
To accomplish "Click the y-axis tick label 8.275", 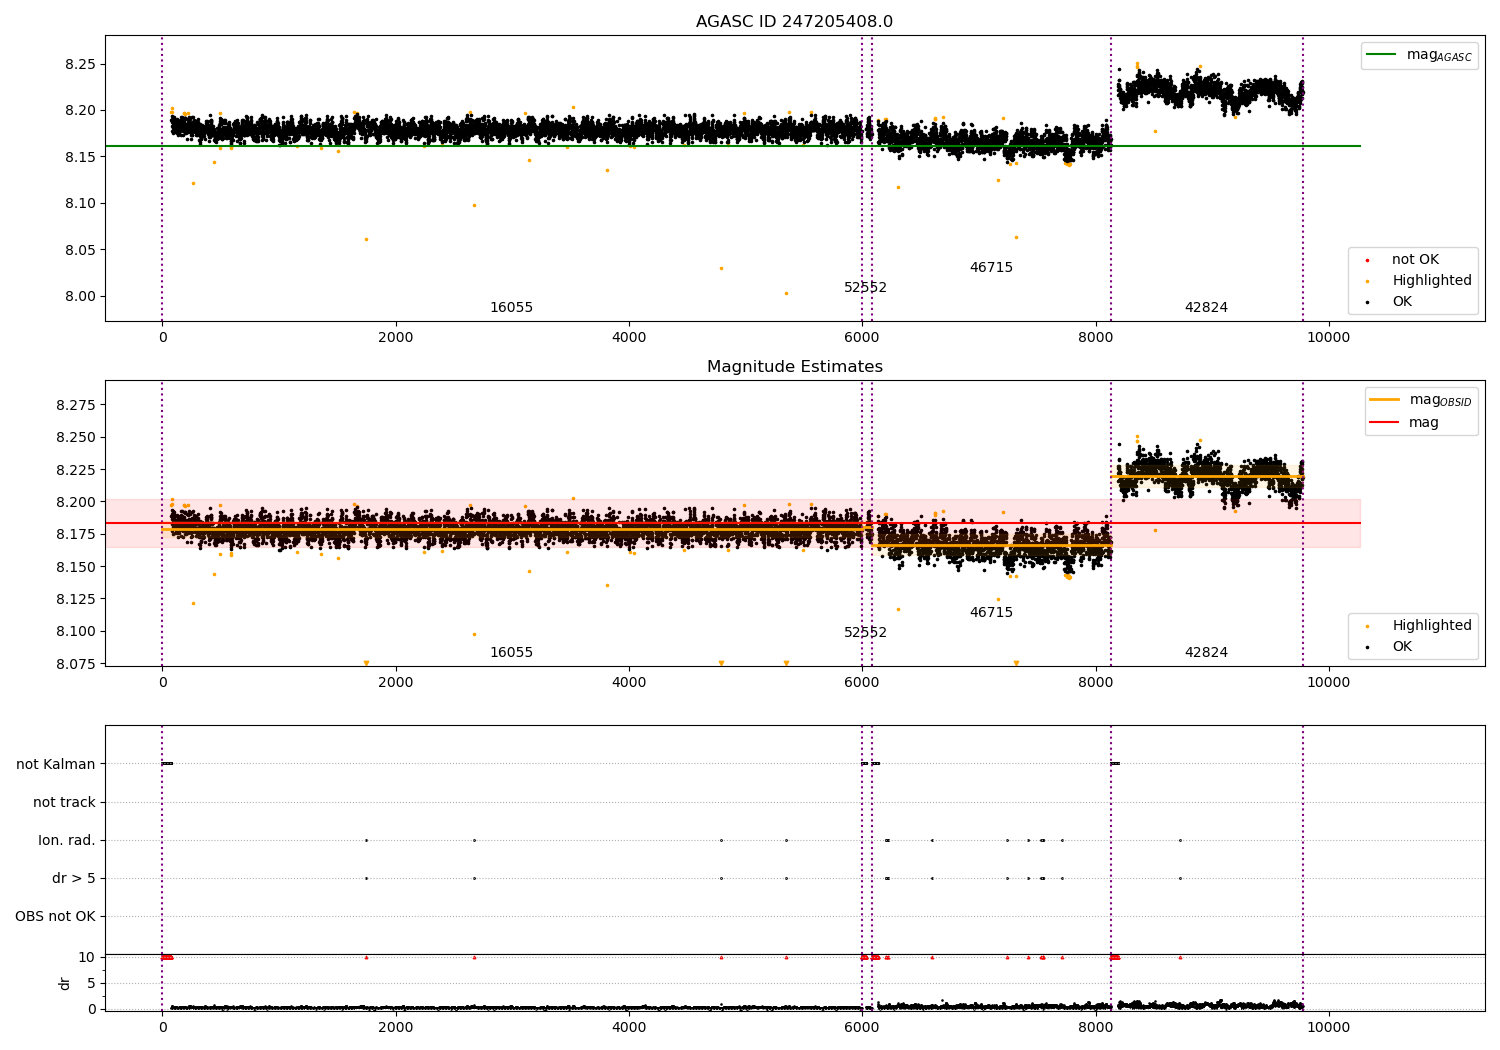I will pyautogui.click(x=75, y=405).
